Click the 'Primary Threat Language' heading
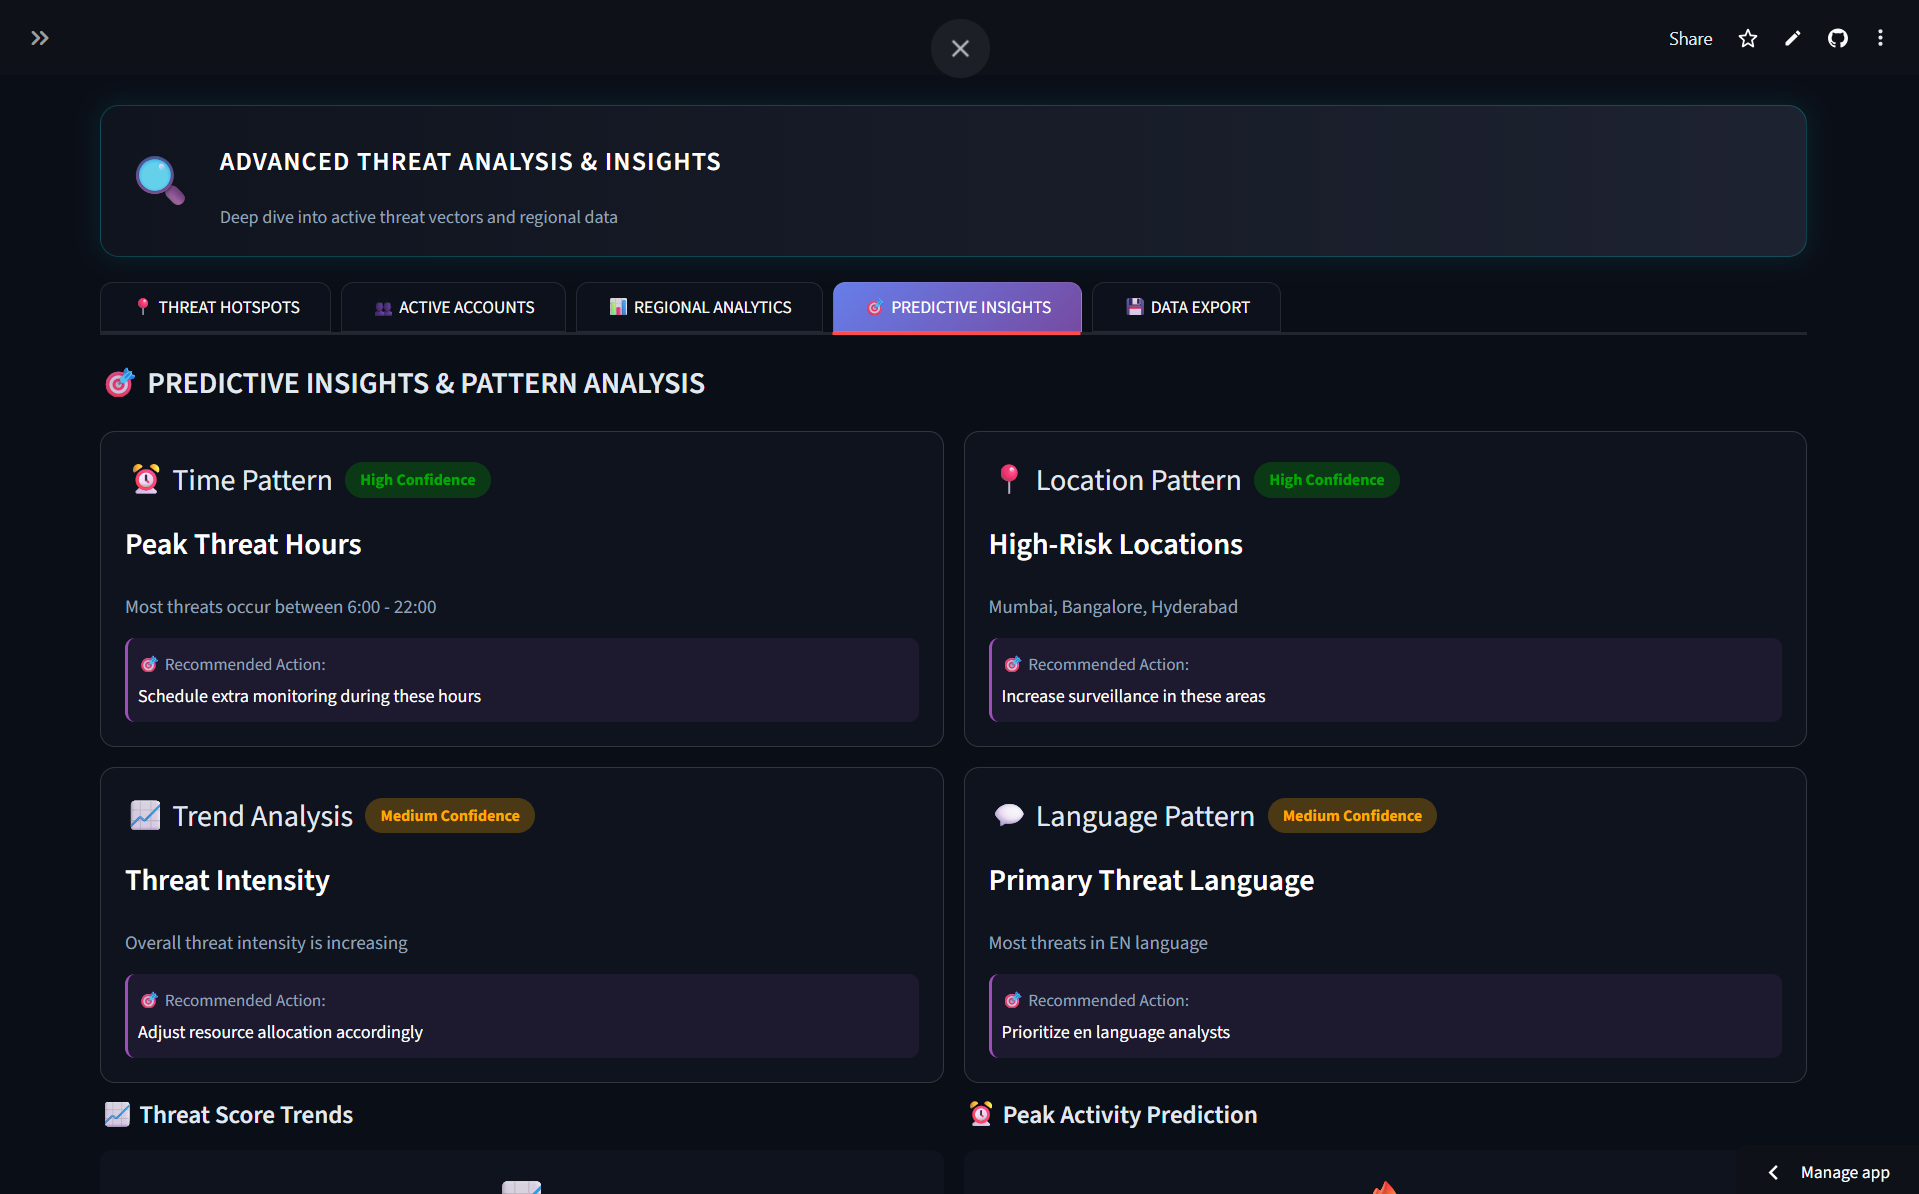The height and width of the screenshot is (1194, 1919). 1151,880
